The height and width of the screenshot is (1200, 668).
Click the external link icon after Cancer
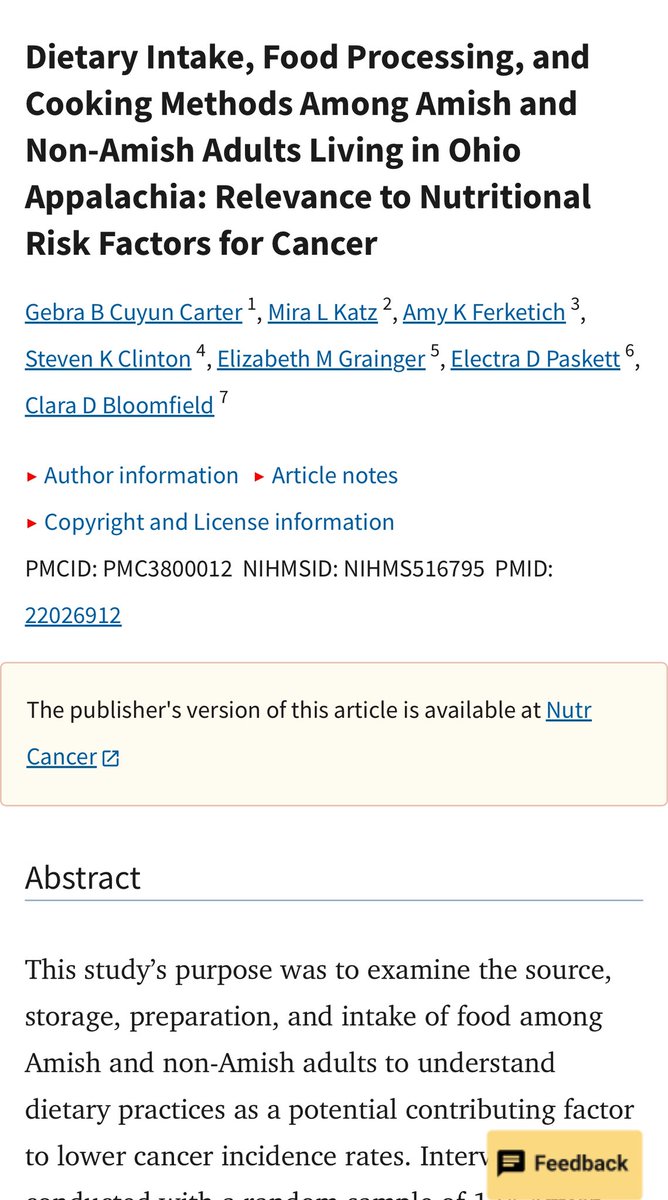click(111, 758)
